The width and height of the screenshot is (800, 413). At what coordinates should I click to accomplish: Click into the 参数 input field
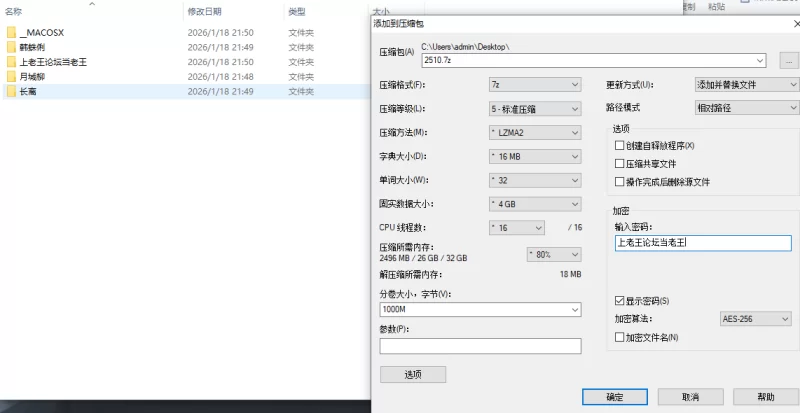point(480,346)
